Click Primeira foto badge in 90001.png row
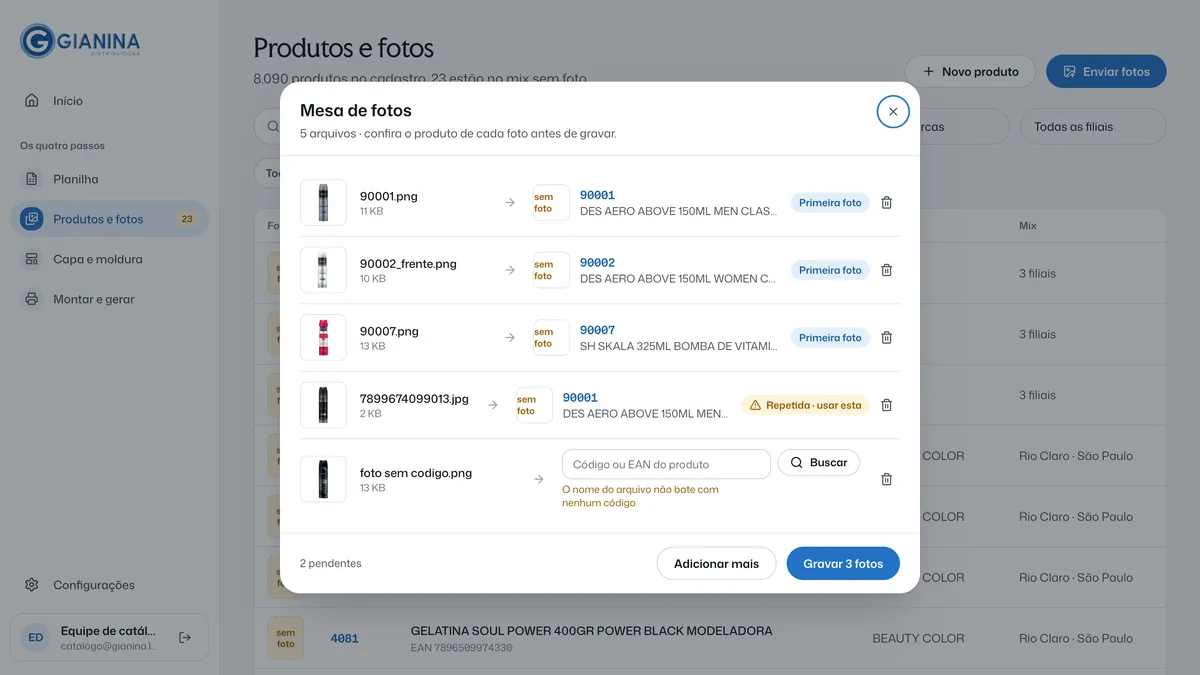 830,203
